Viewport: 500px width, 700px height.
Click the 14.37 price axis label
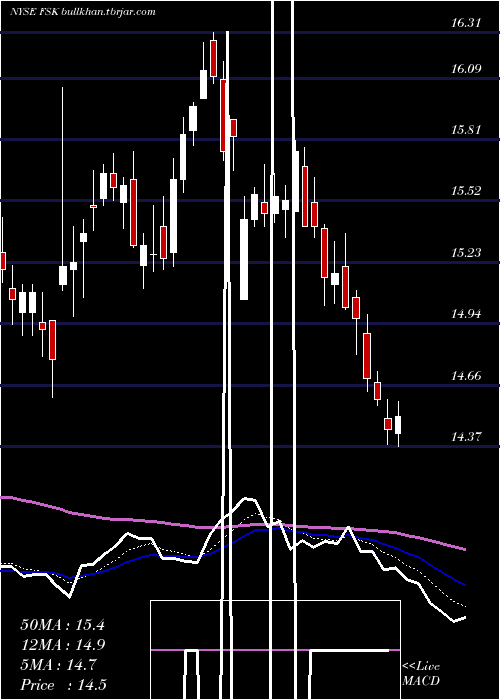click(x=466, y=436)
